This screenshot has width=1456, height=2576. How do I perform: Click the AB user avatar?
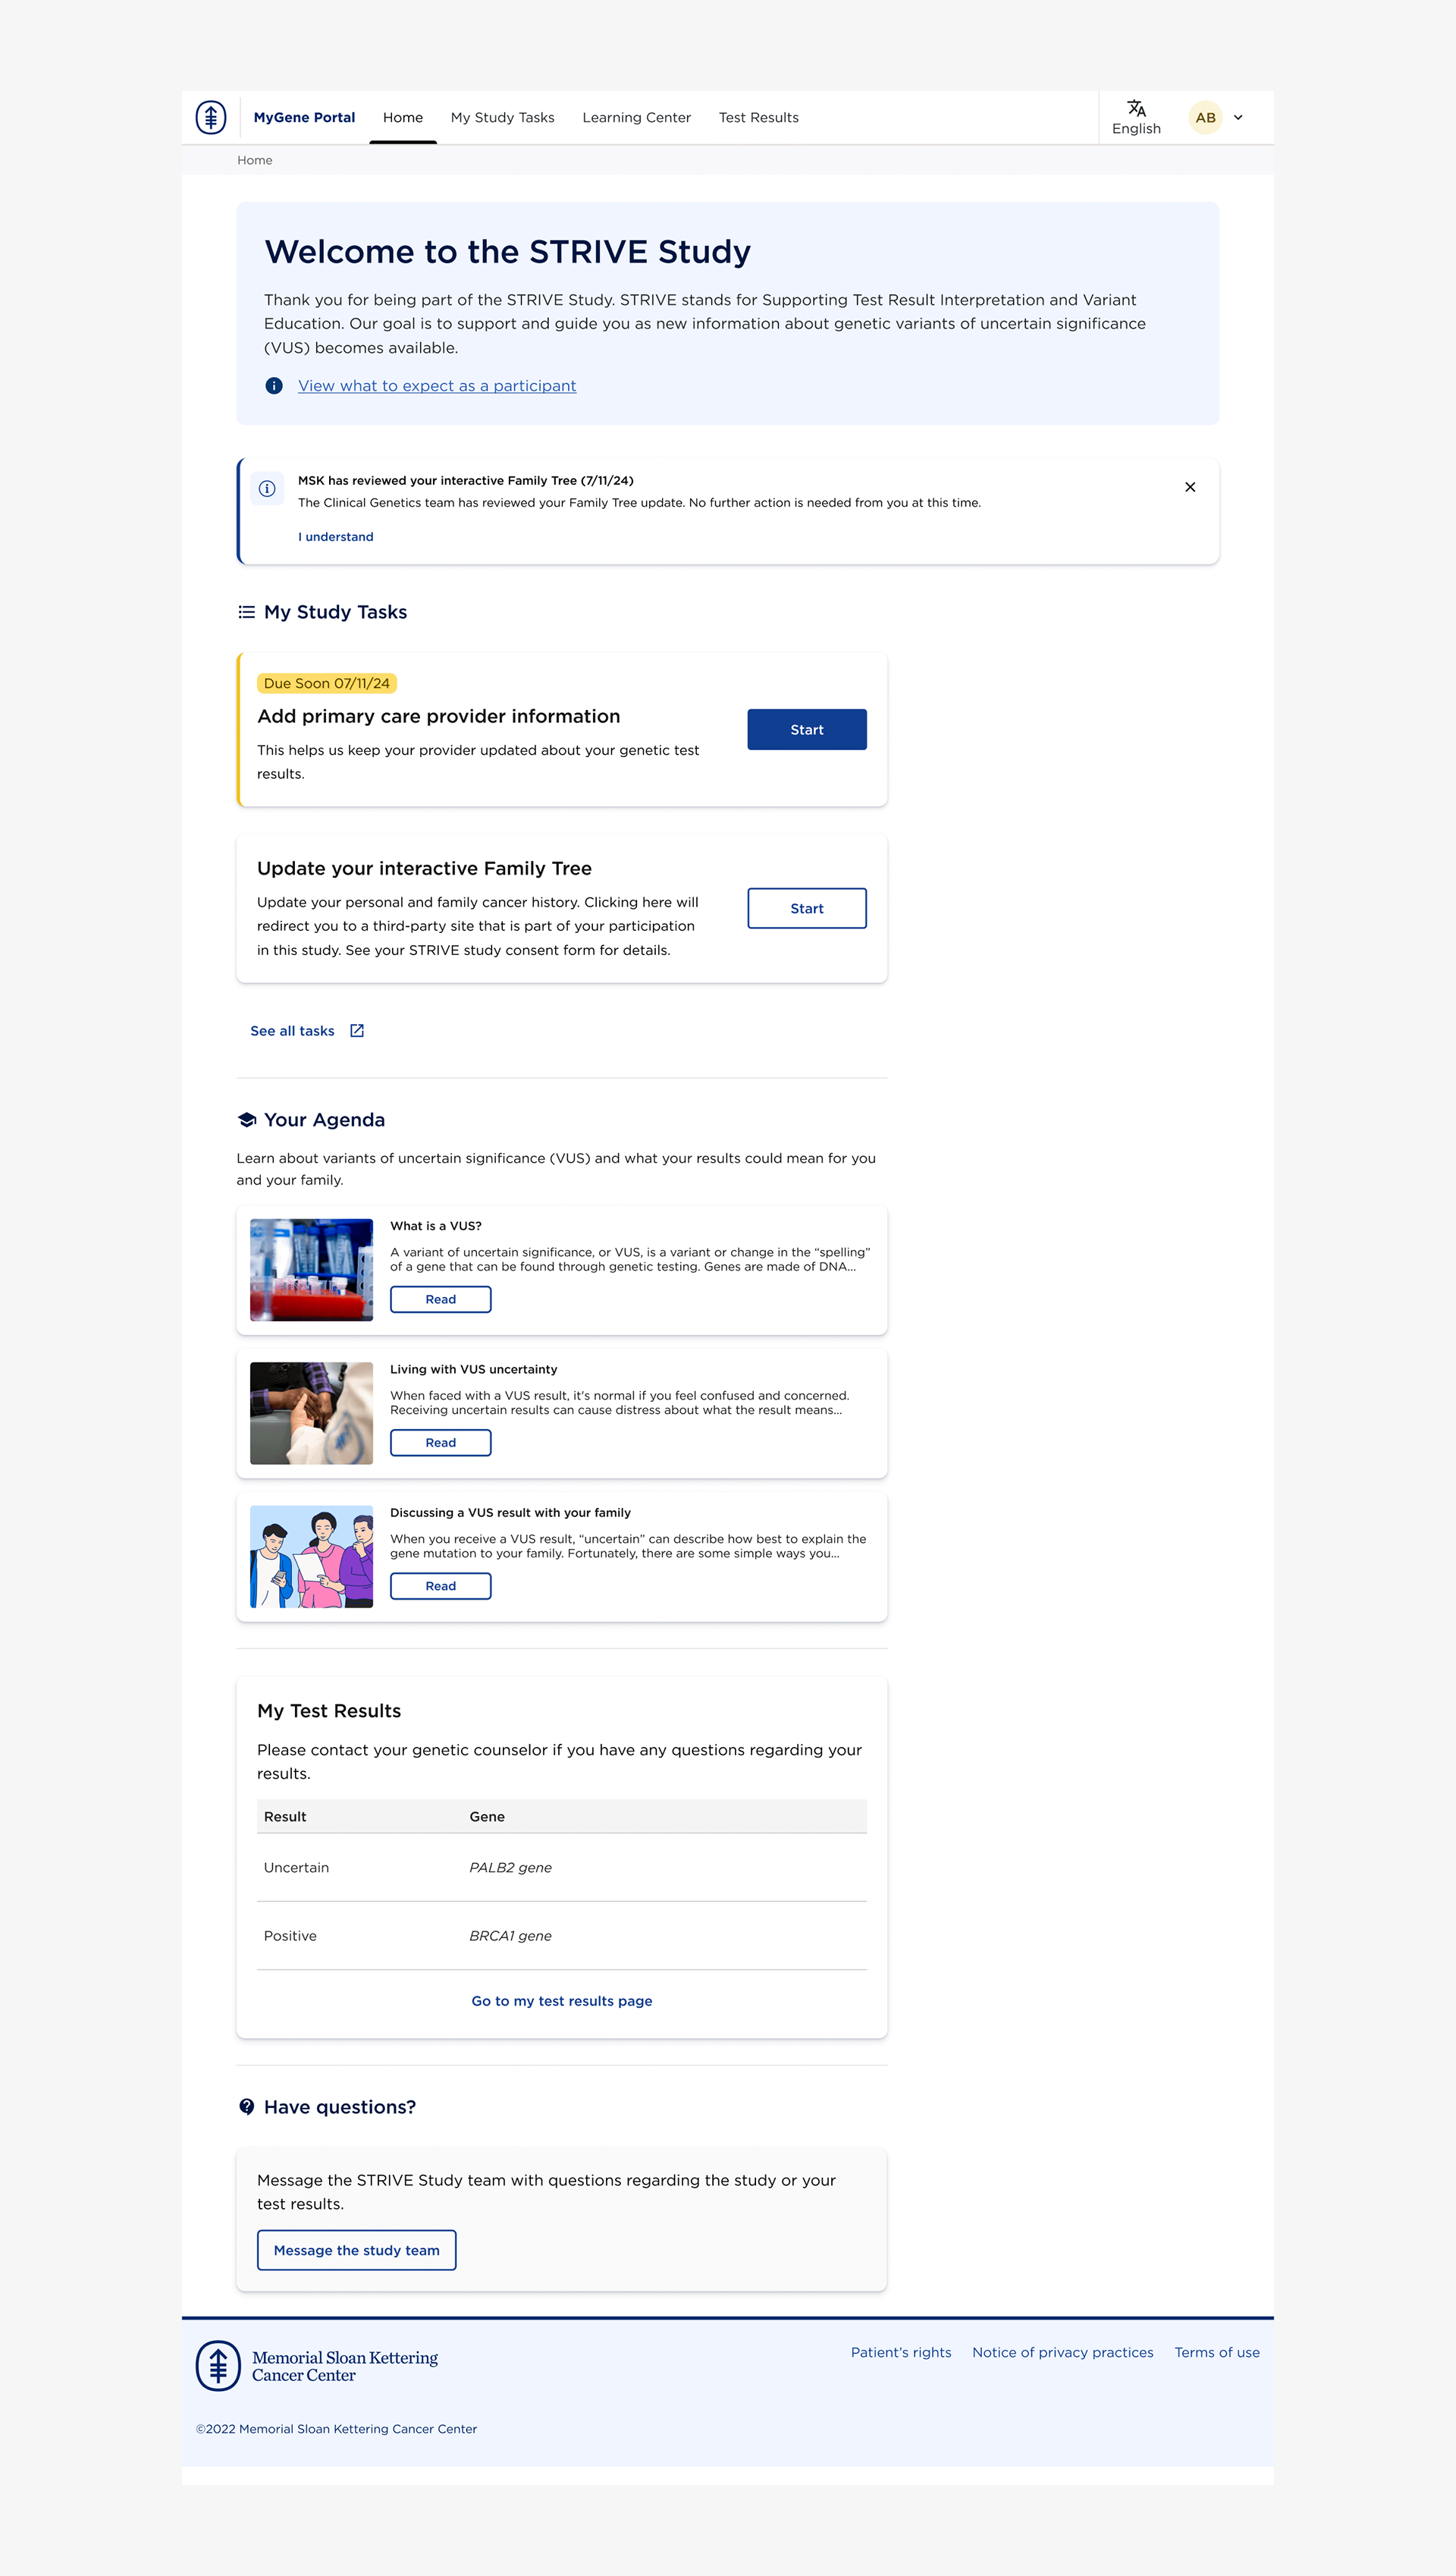[1205, 117]
